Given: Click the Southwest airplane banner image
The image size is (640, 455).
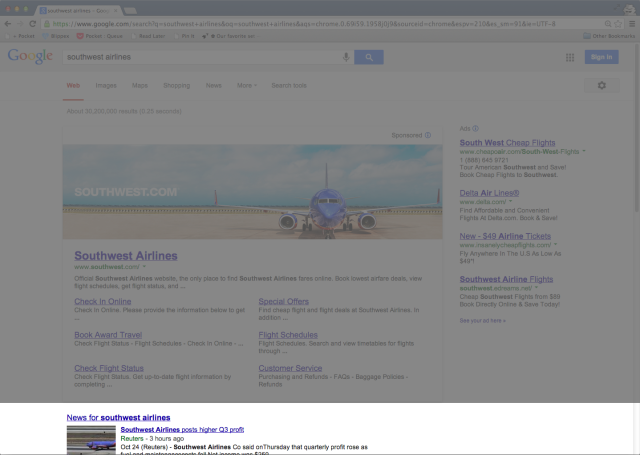Looking at the screenshot, I should coord(252,192).
